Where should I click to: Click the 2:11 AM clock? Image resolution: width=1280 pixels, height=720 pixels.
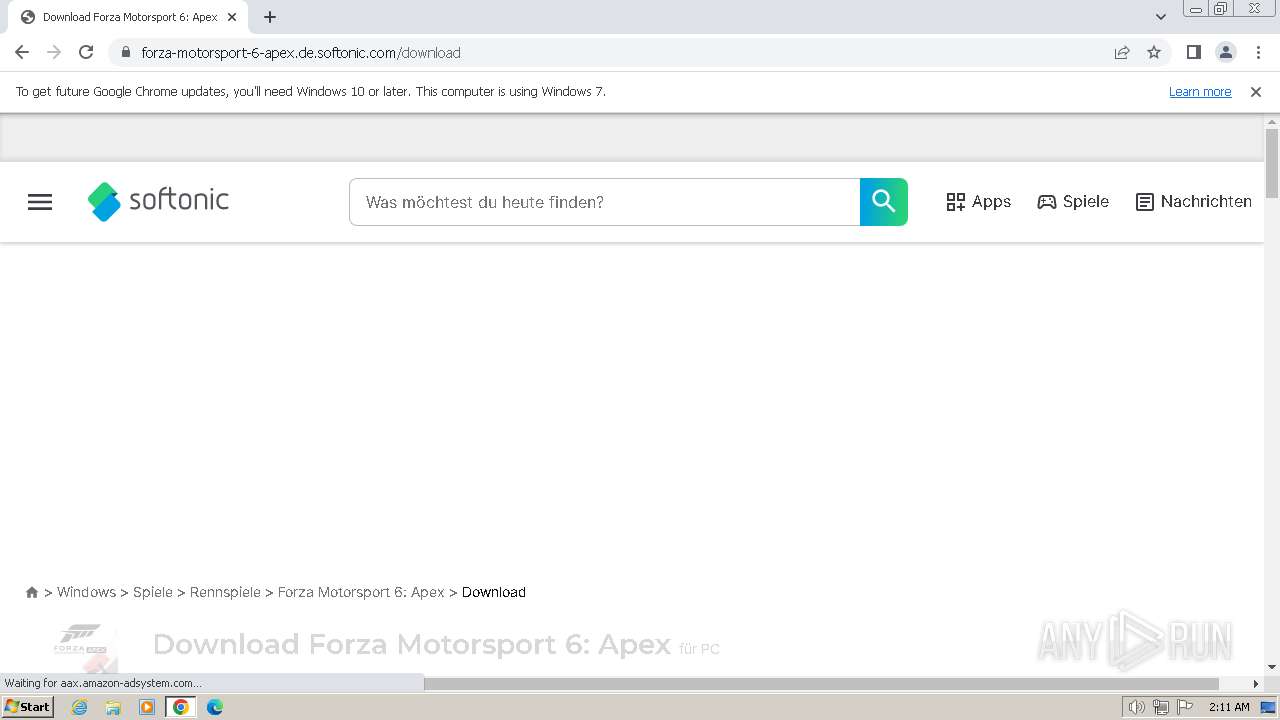pos(1229,707)
